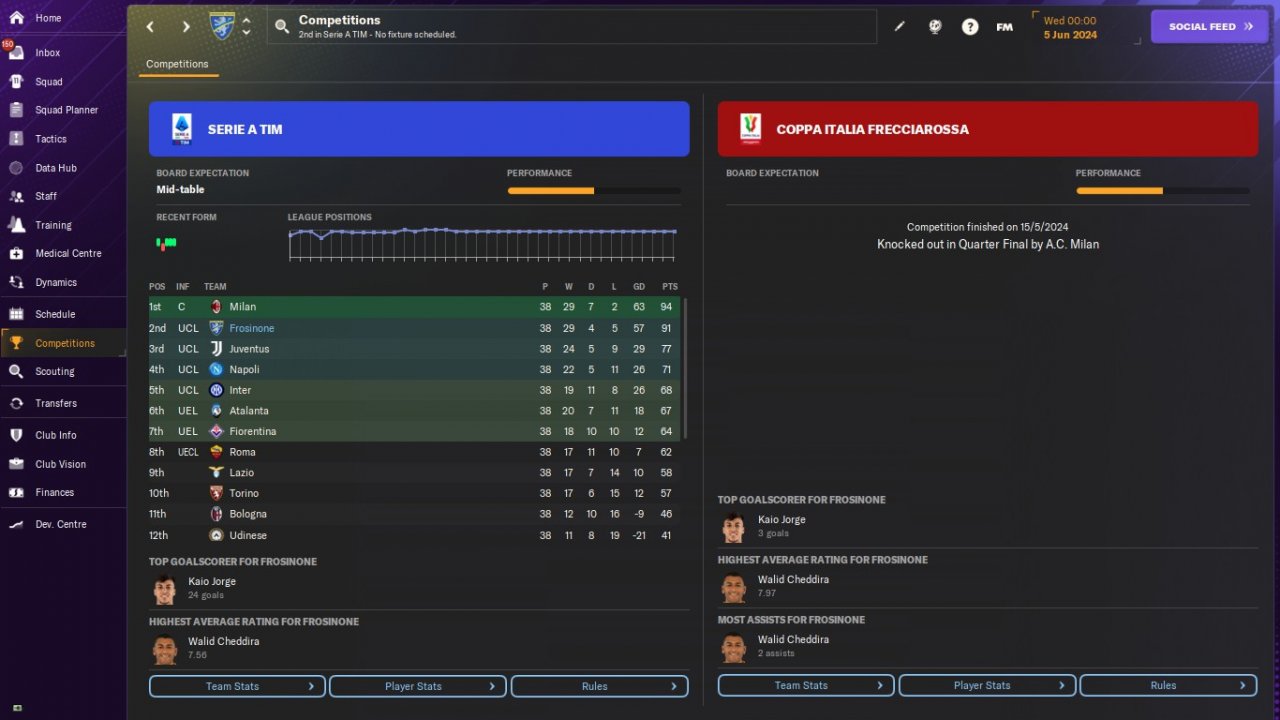Open the Coppa Italia Frecciarossa header
Image resolution: width=1280 pixels, height=720 pixels.
coord(988,129)
